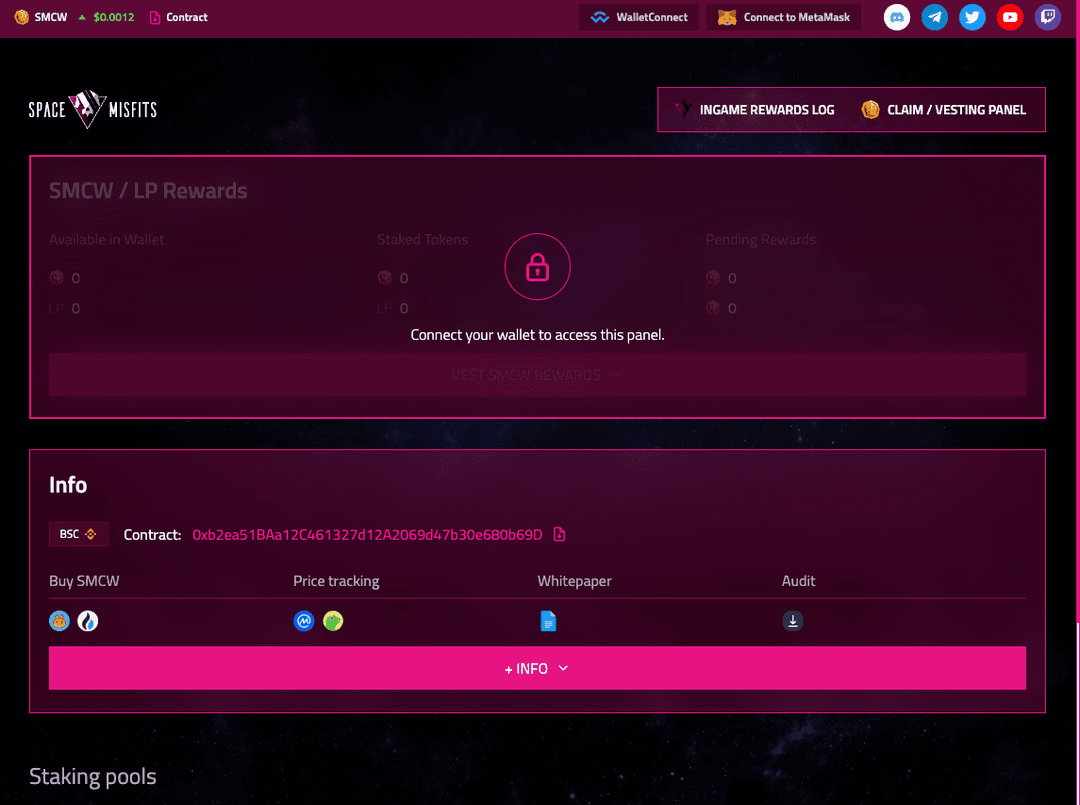Open the YouTube social icon
This screenshot has width=1080, height=805.
(x=1010, y=17)
